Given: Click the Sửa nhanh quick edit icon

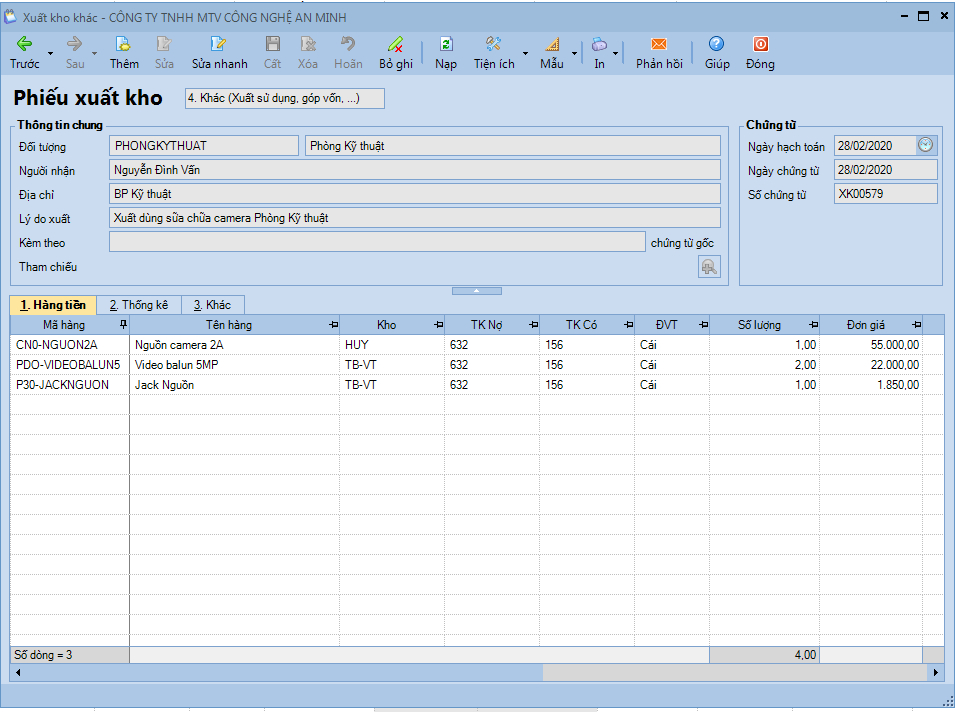Looking at the screenshot, I should point(219,44).
